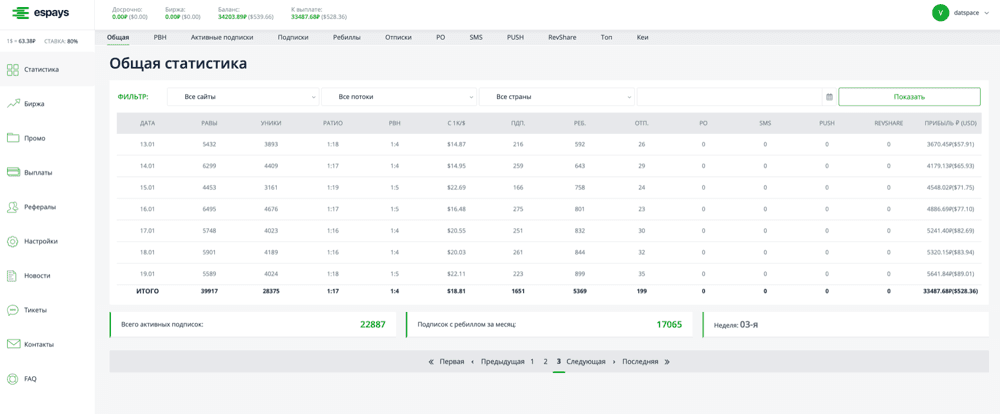
Task: Go to the Последняя page link
Action: click(640, 362)
